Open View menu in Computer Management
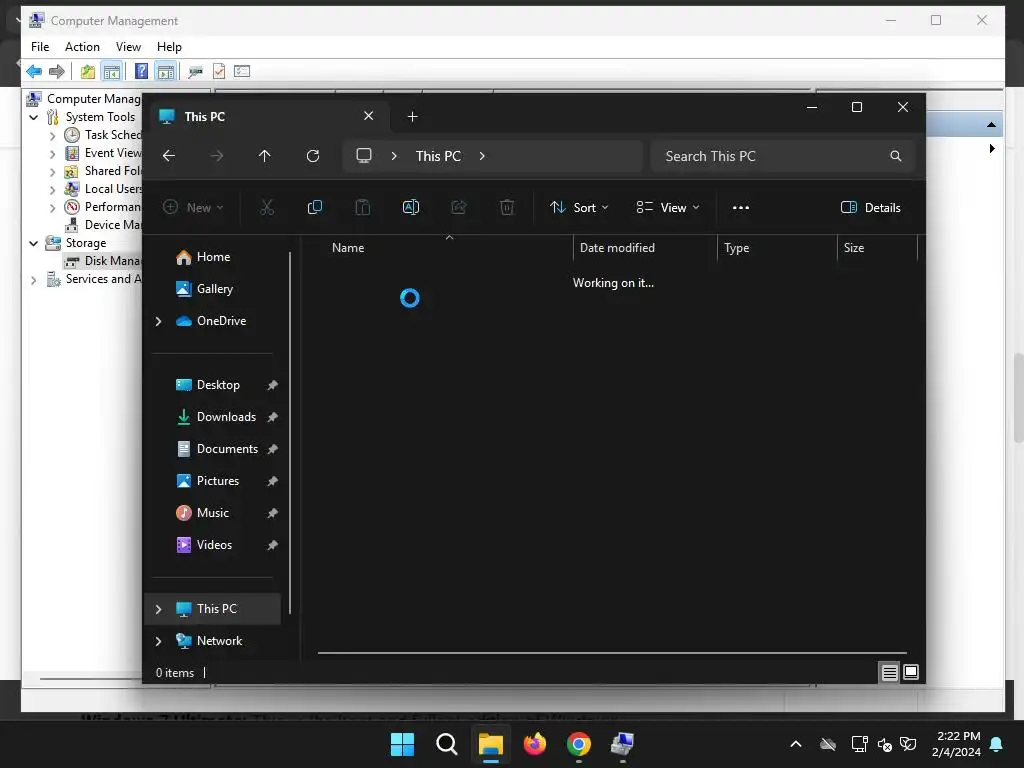This screenshot has height=768, width=1024. pos(128,47)
